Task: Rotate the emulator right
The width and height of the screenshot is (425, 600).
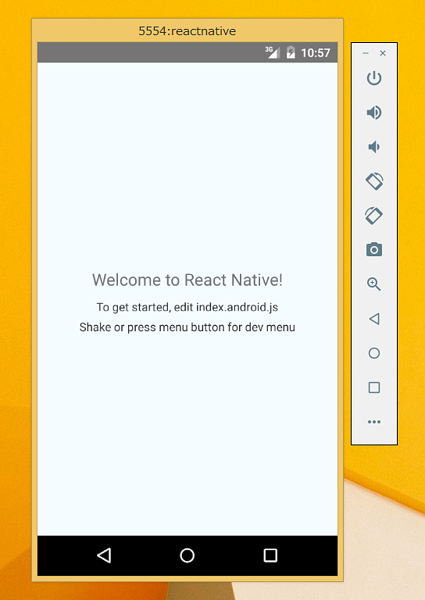Action: (x=374, y=215)
